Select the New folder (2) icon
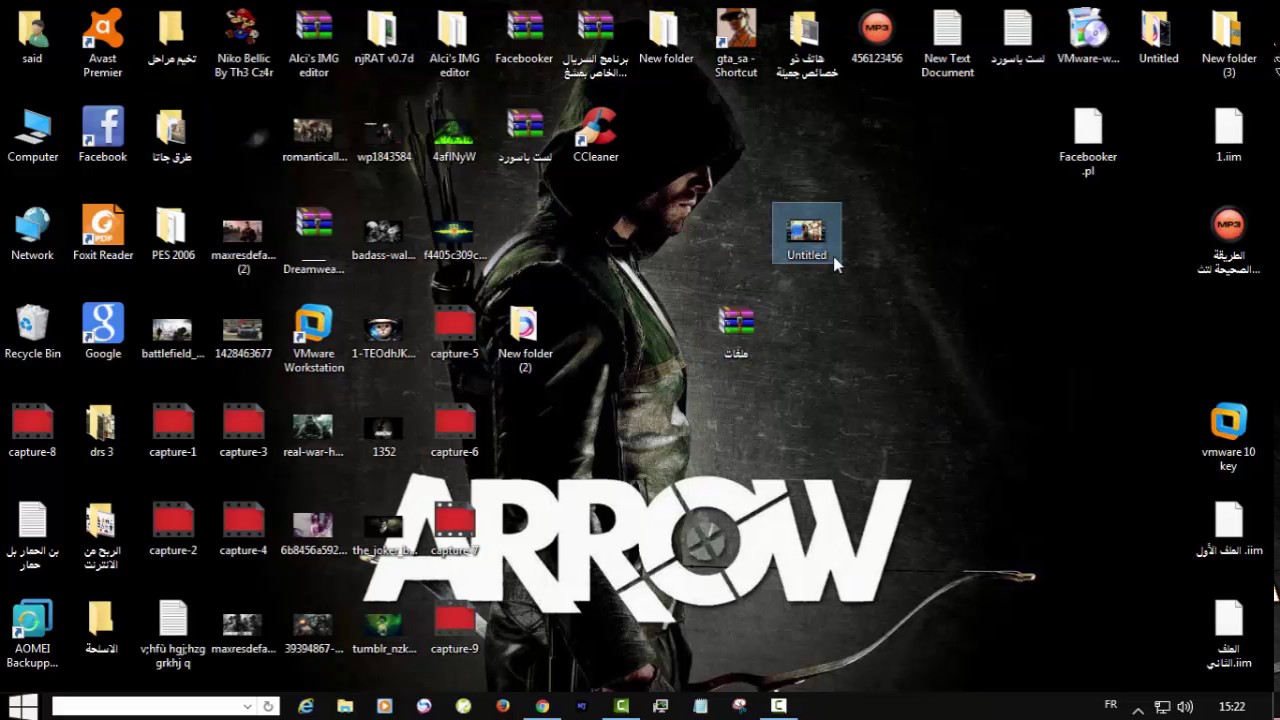Viewport: 1280px width, 720px height. [x=525, y=340]
